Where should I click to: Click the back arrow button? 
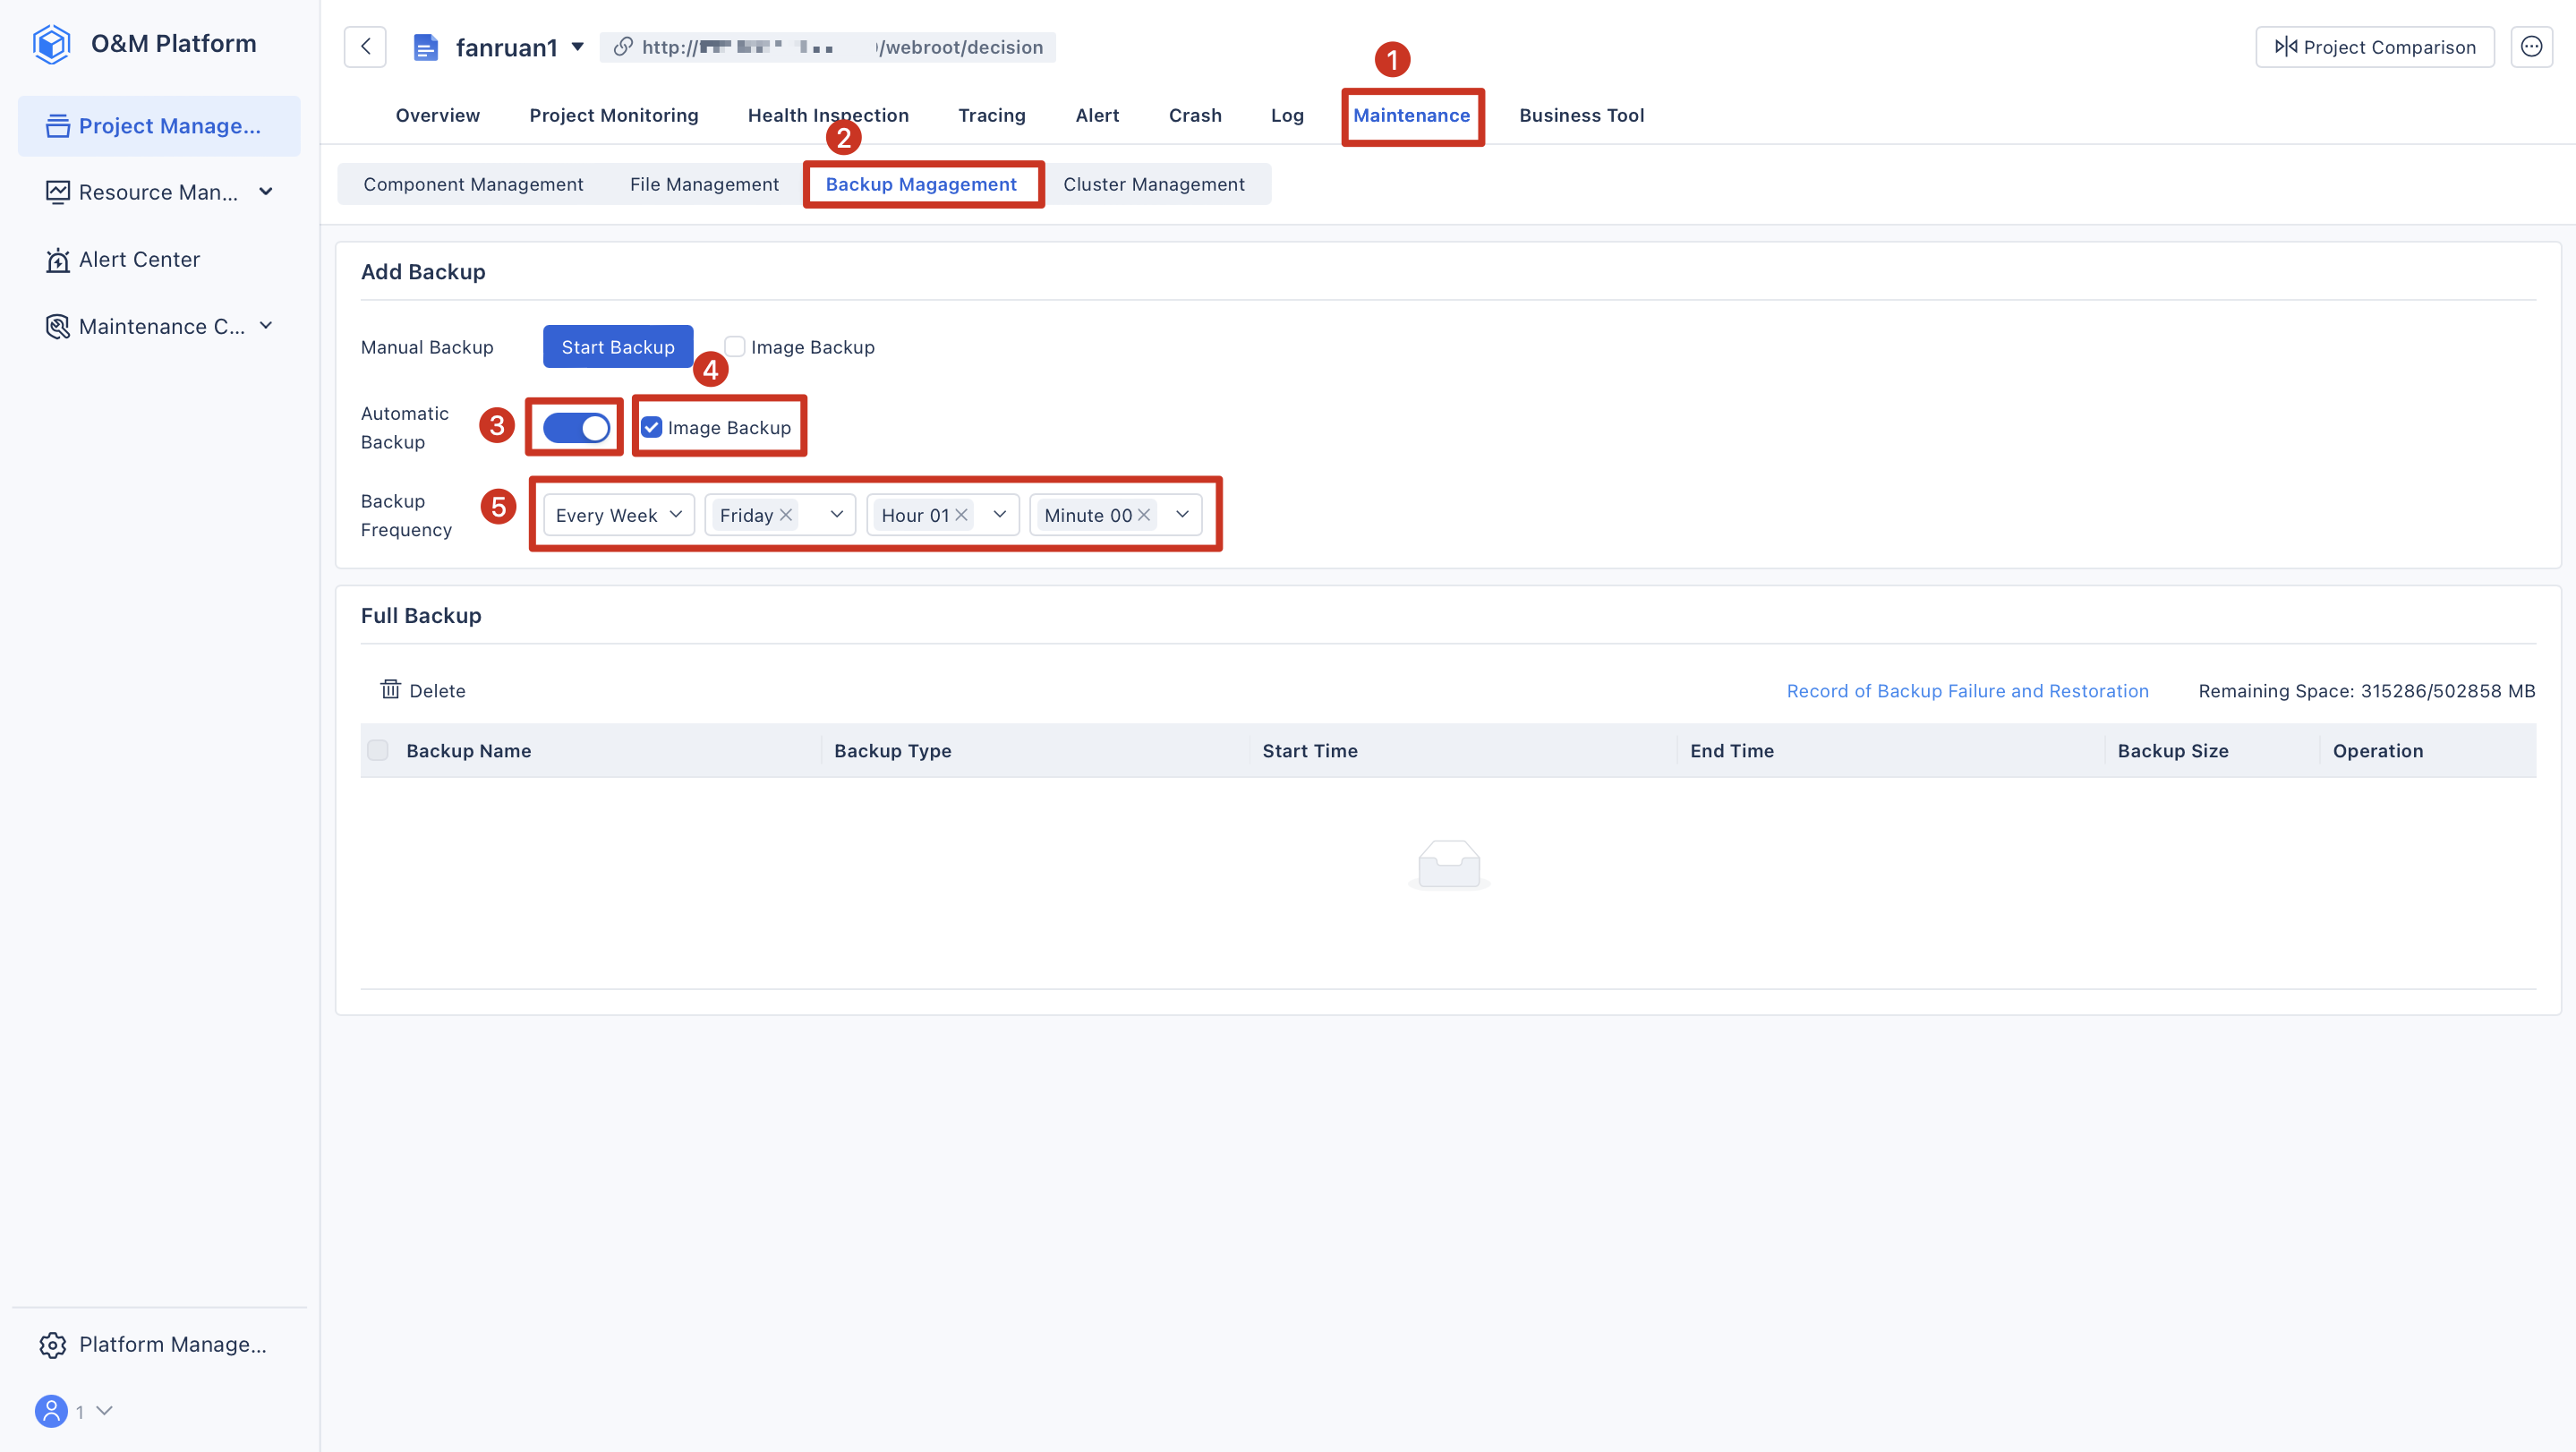pyautogui.click(x=365, y=47)
